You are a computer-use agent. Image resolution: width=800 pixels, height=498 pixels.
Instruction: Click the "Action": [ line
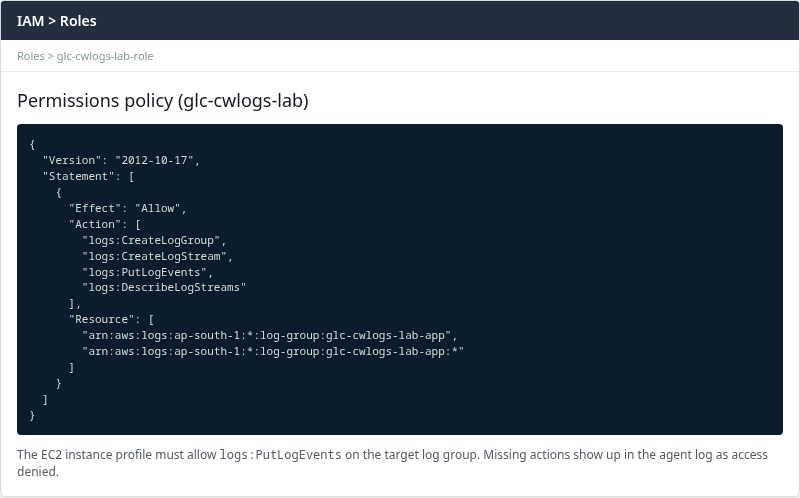point(105,224)
